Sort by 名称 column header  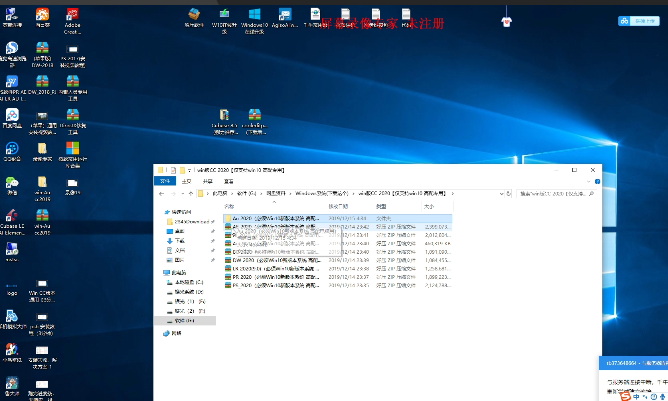pos(229,206)
